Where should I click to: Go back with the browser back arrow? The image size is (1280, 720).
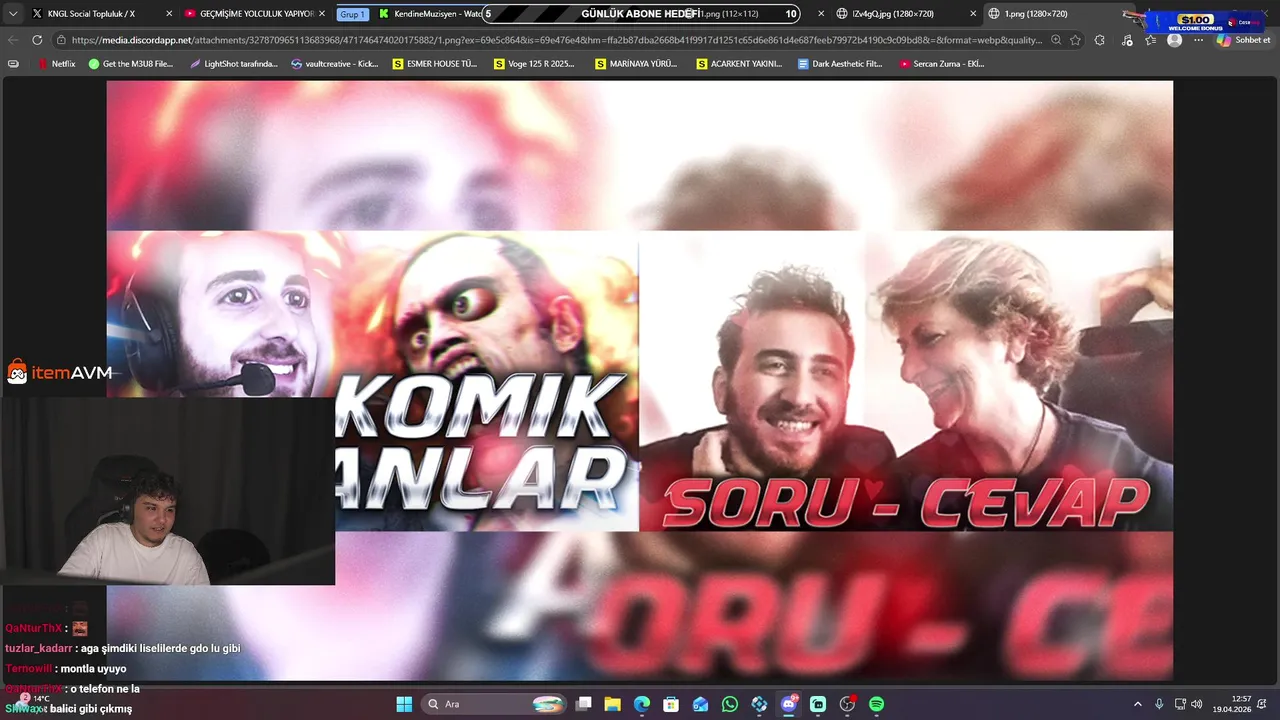(x=13, y=40)
